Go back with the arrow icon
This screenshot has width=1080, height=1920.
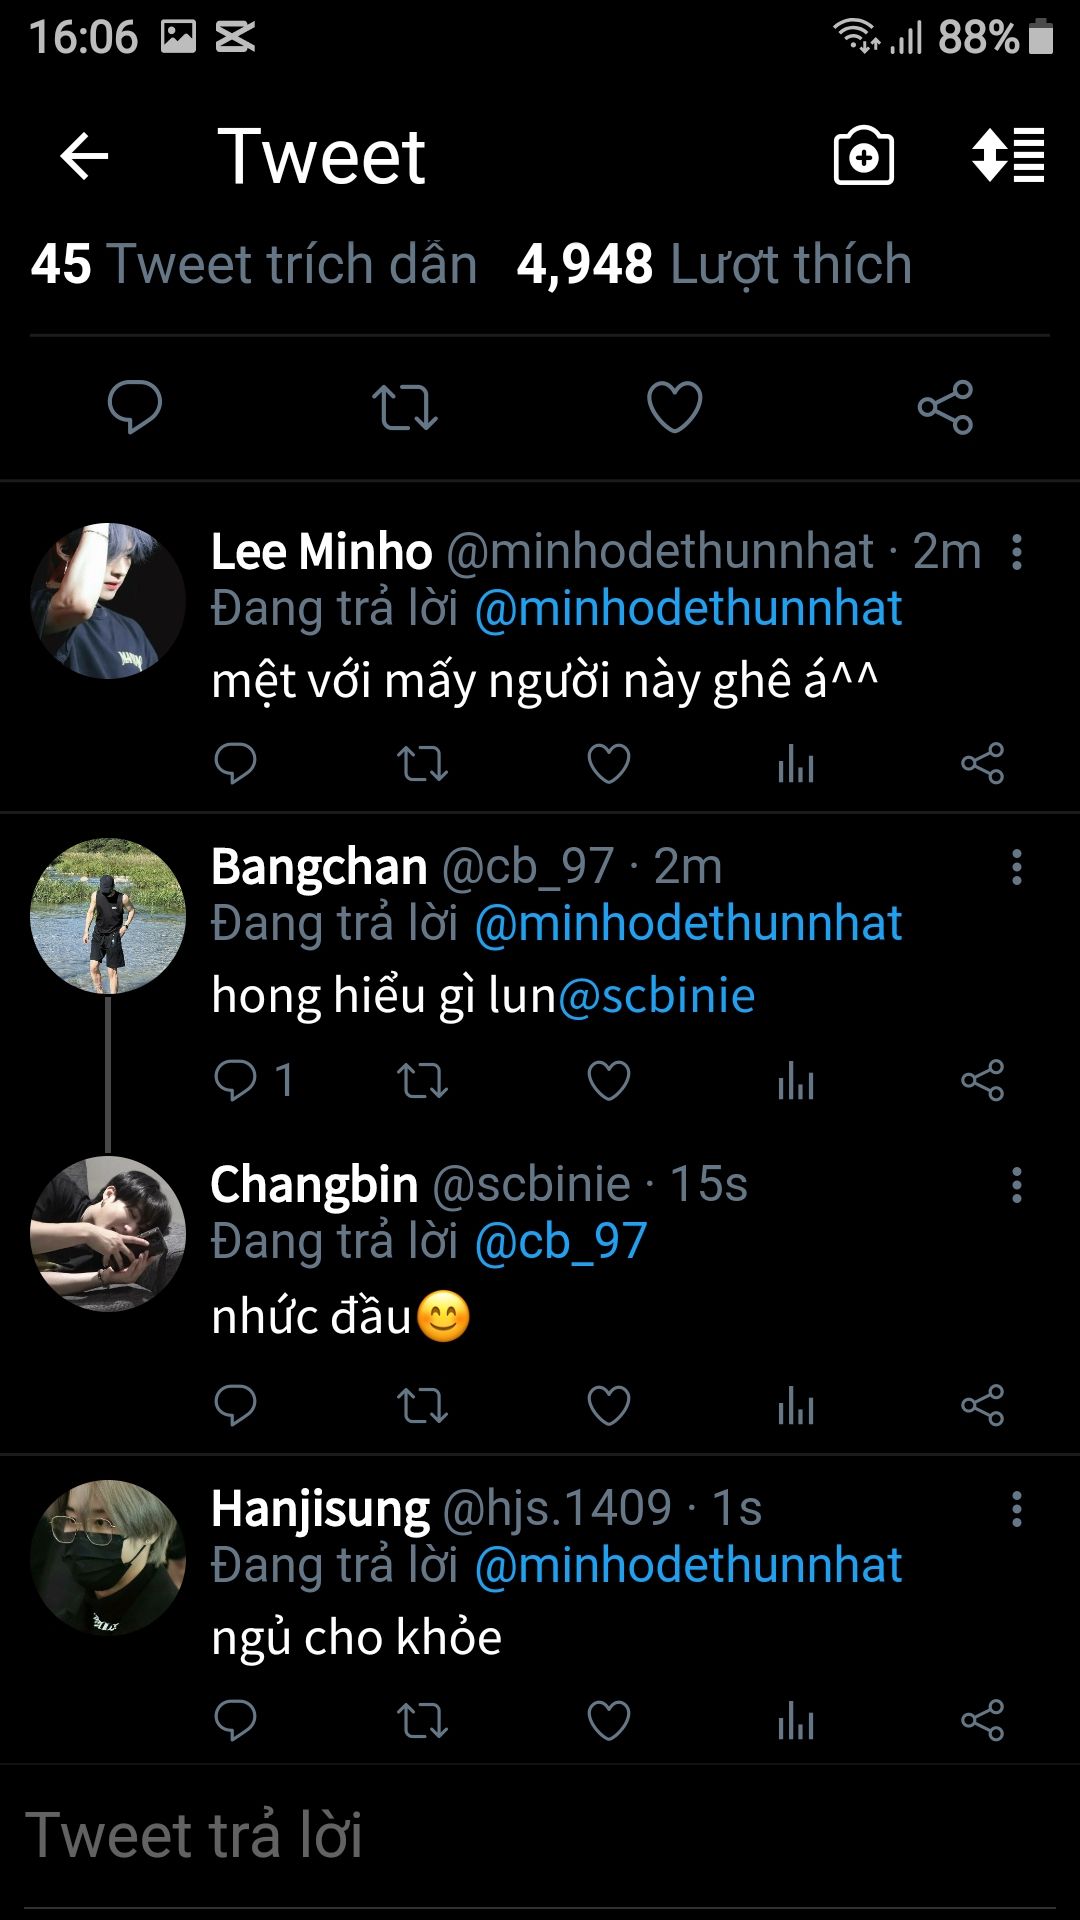coord(84,157)
